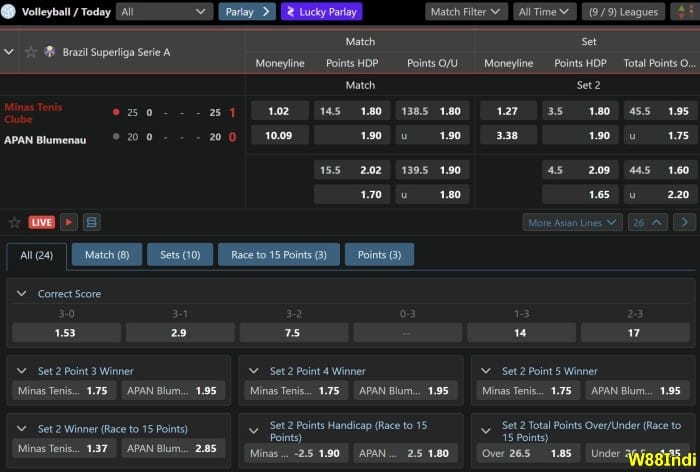
Task: Pick Minas Tenis for Point 3 winner
Action: click(x=64, y=391)
